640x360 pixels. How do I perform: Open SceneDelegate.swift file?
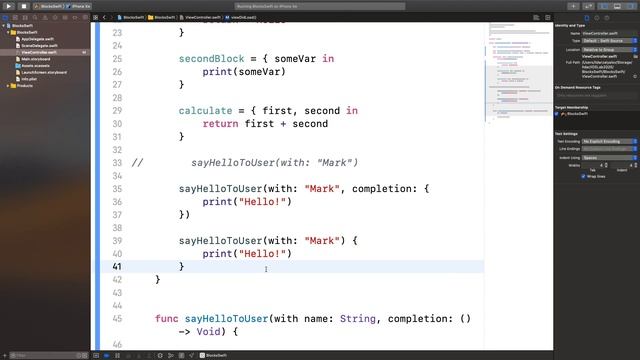(39, 46)
